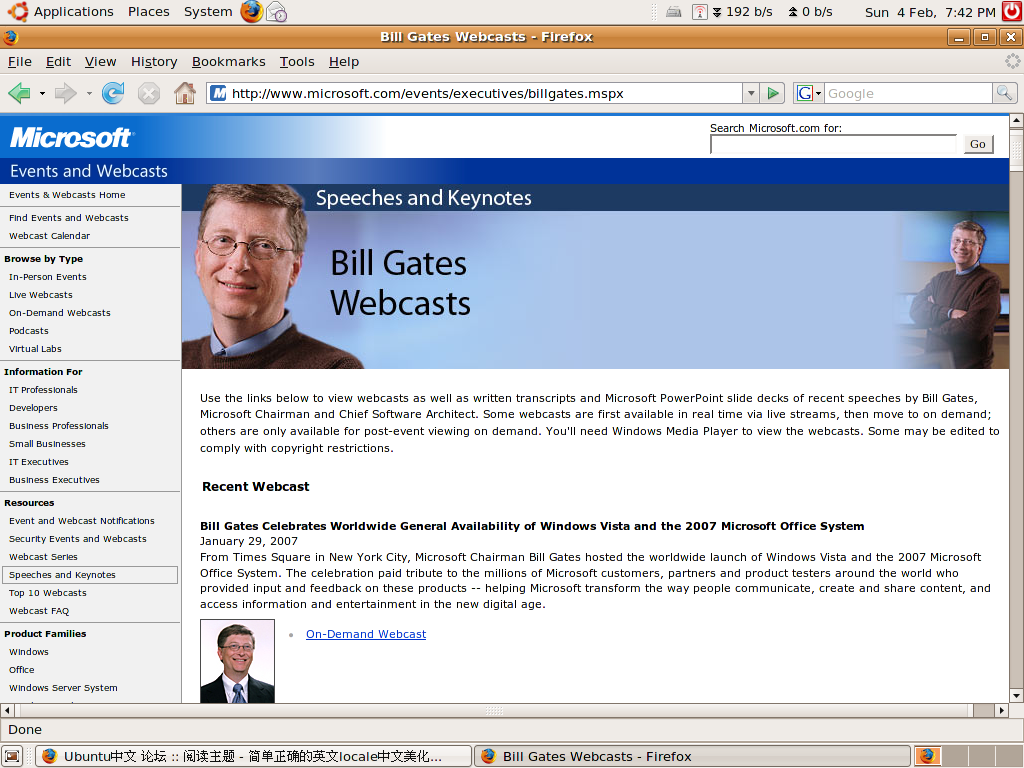1024x768 pixels.
Task: Reload the current page
Action: click(x=113, y=93)
